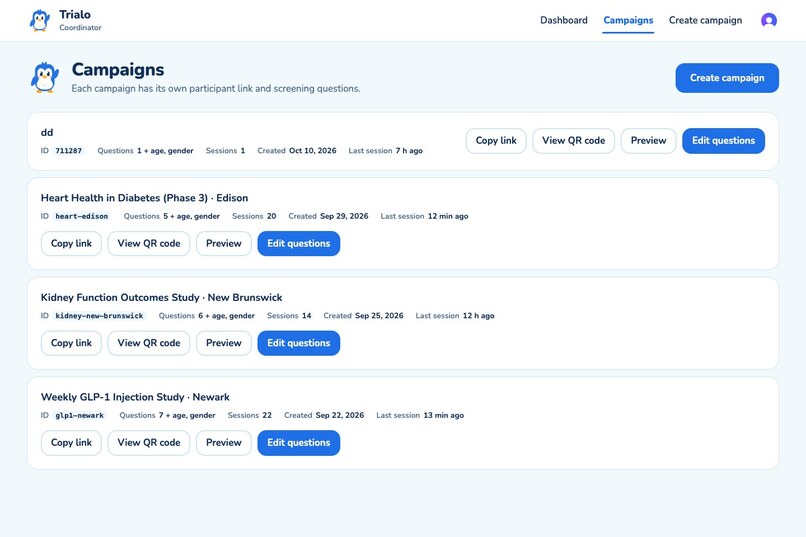This screenshot has height=537, width=806.
Task: View QR code for the dd campaign
Action: click(574, 141)
